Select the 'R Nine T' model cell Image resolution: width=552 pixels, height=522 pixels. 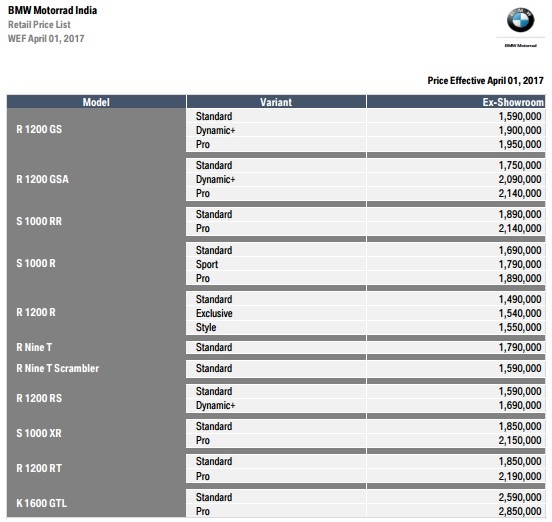(34, 347)
